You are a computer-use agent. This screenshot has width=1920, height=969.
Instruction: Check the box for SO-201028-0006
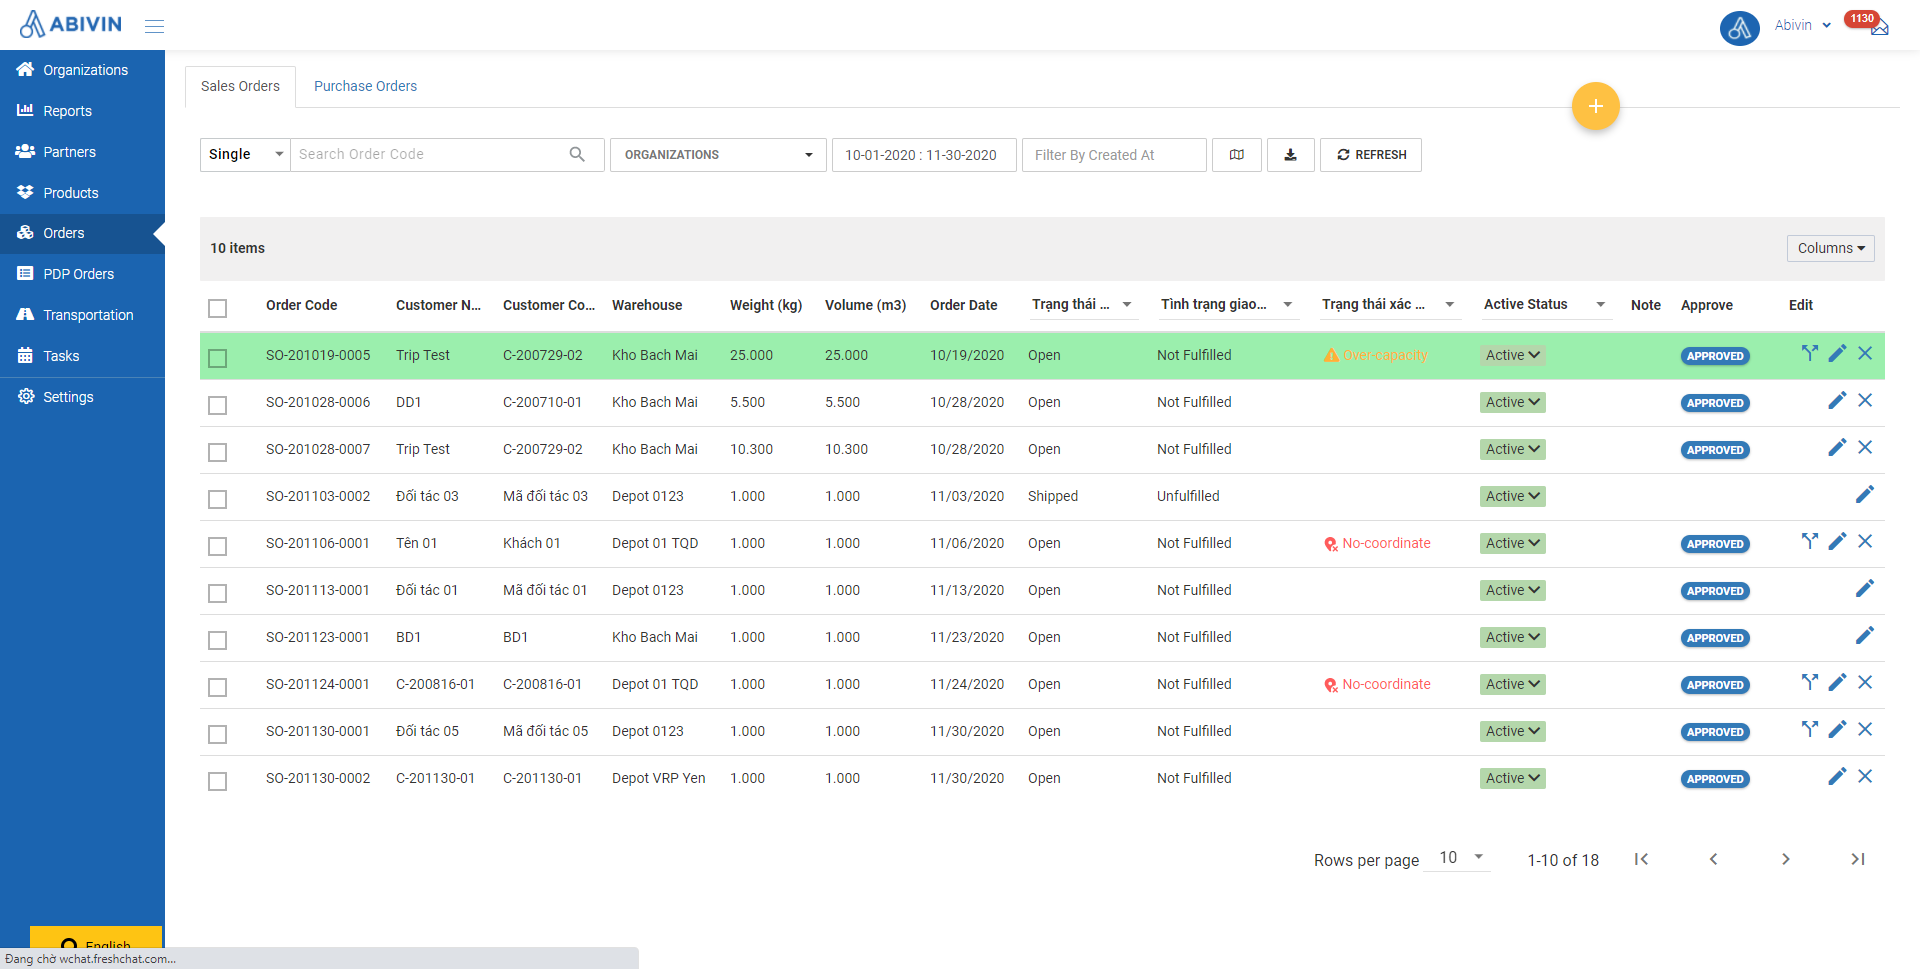(x=217, y=405)
